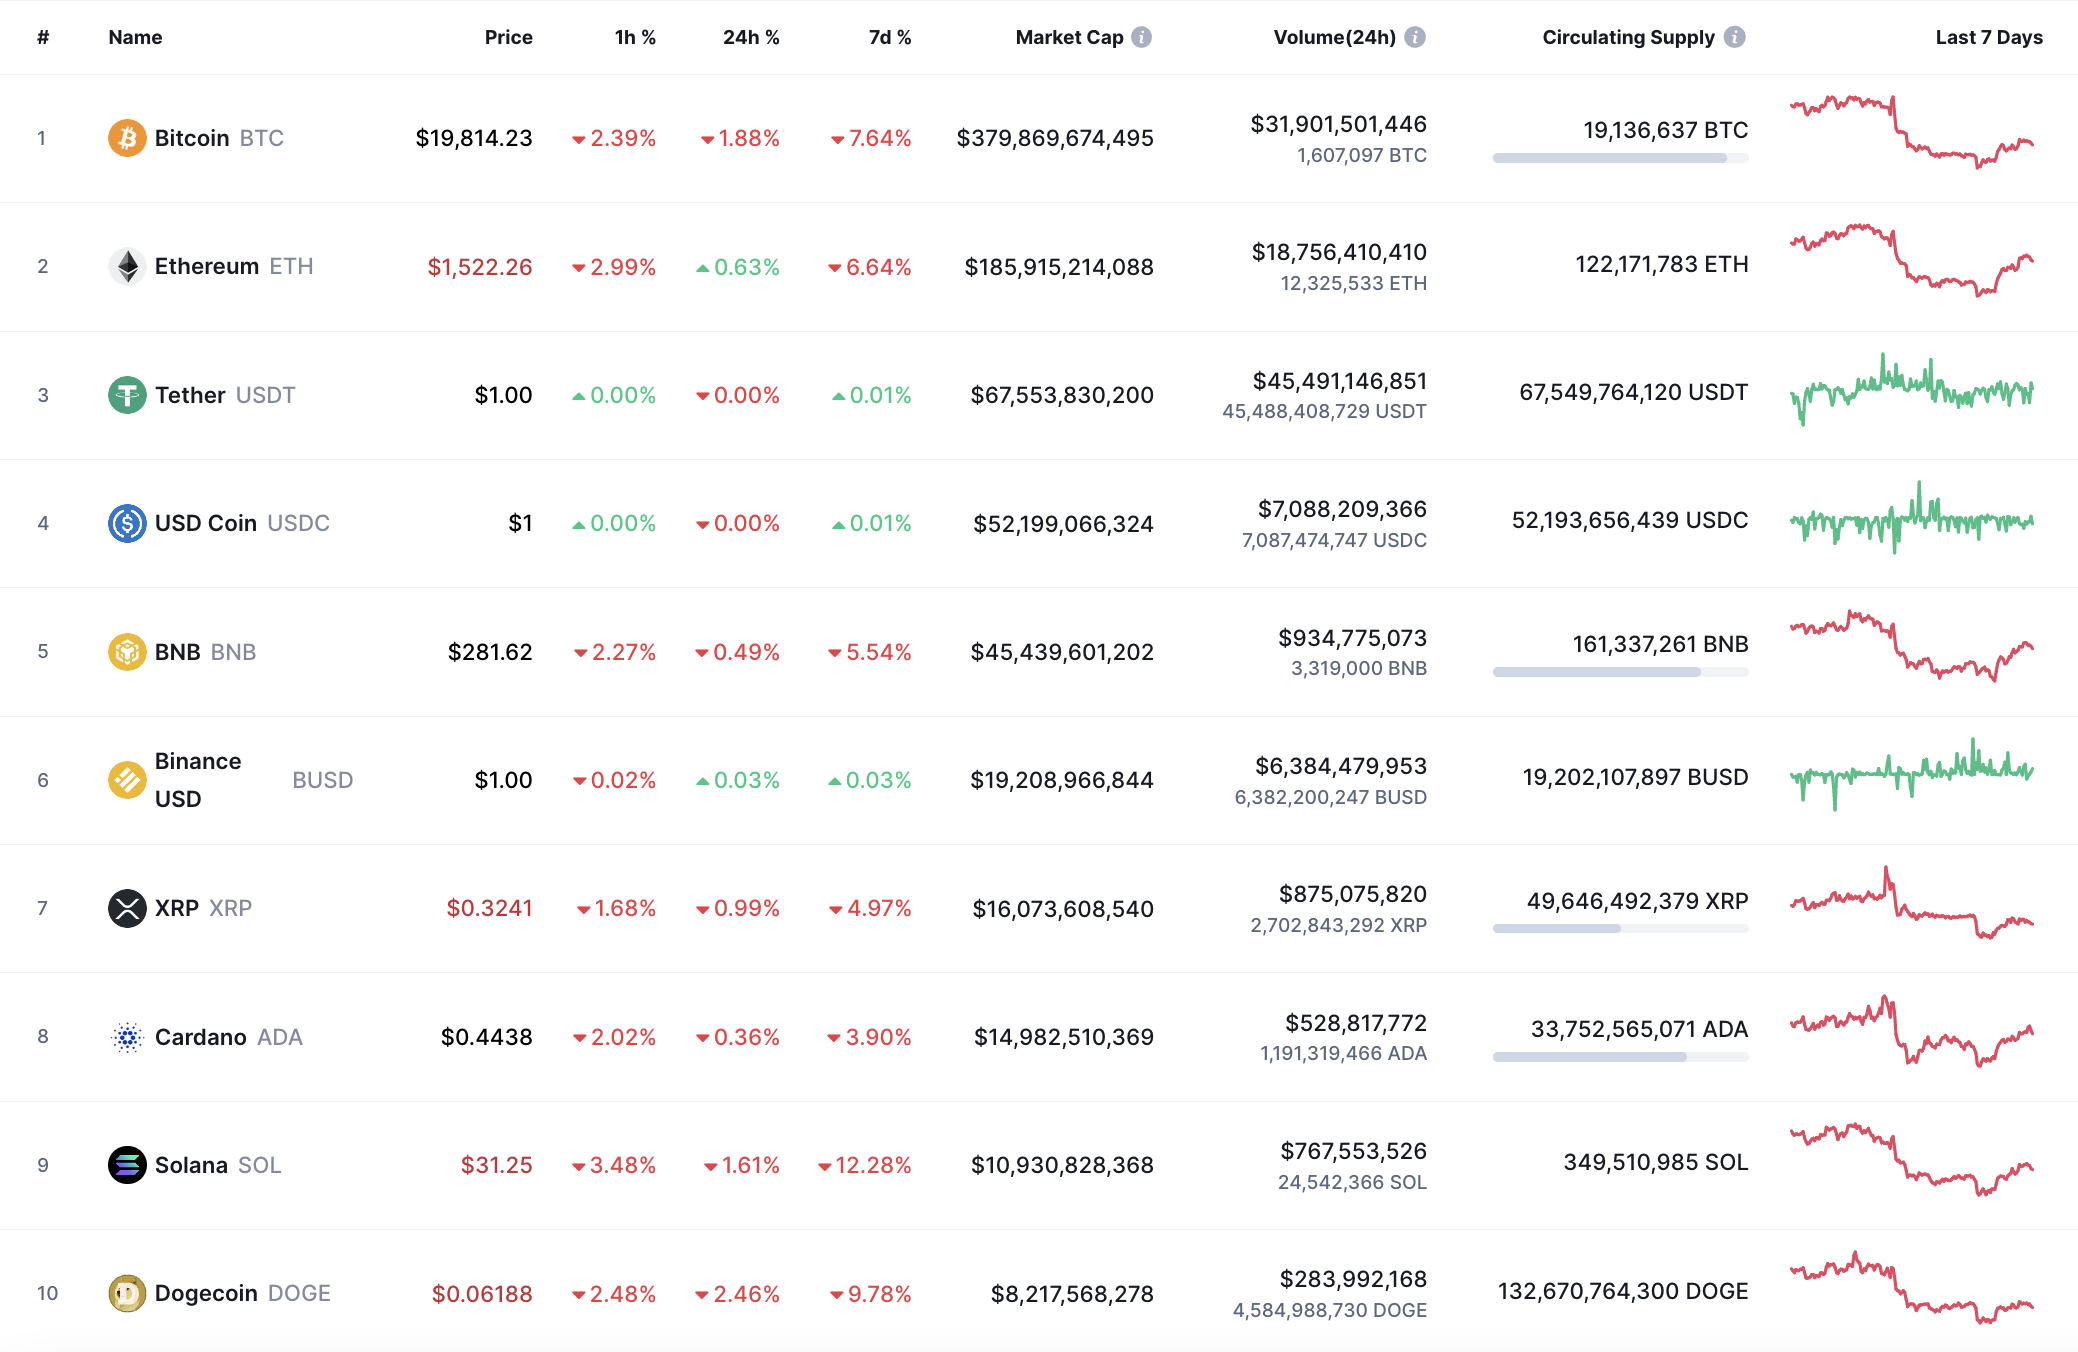This screenshot has height=1352, width=2078.
Task: Click the Solana logo icon
Action: tap(127, 1165)
